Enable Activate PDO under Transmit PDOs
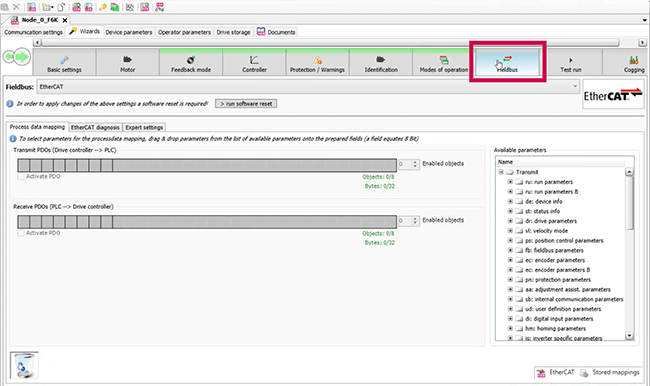The width and height of the screenshot is (650, 386). 21,177
